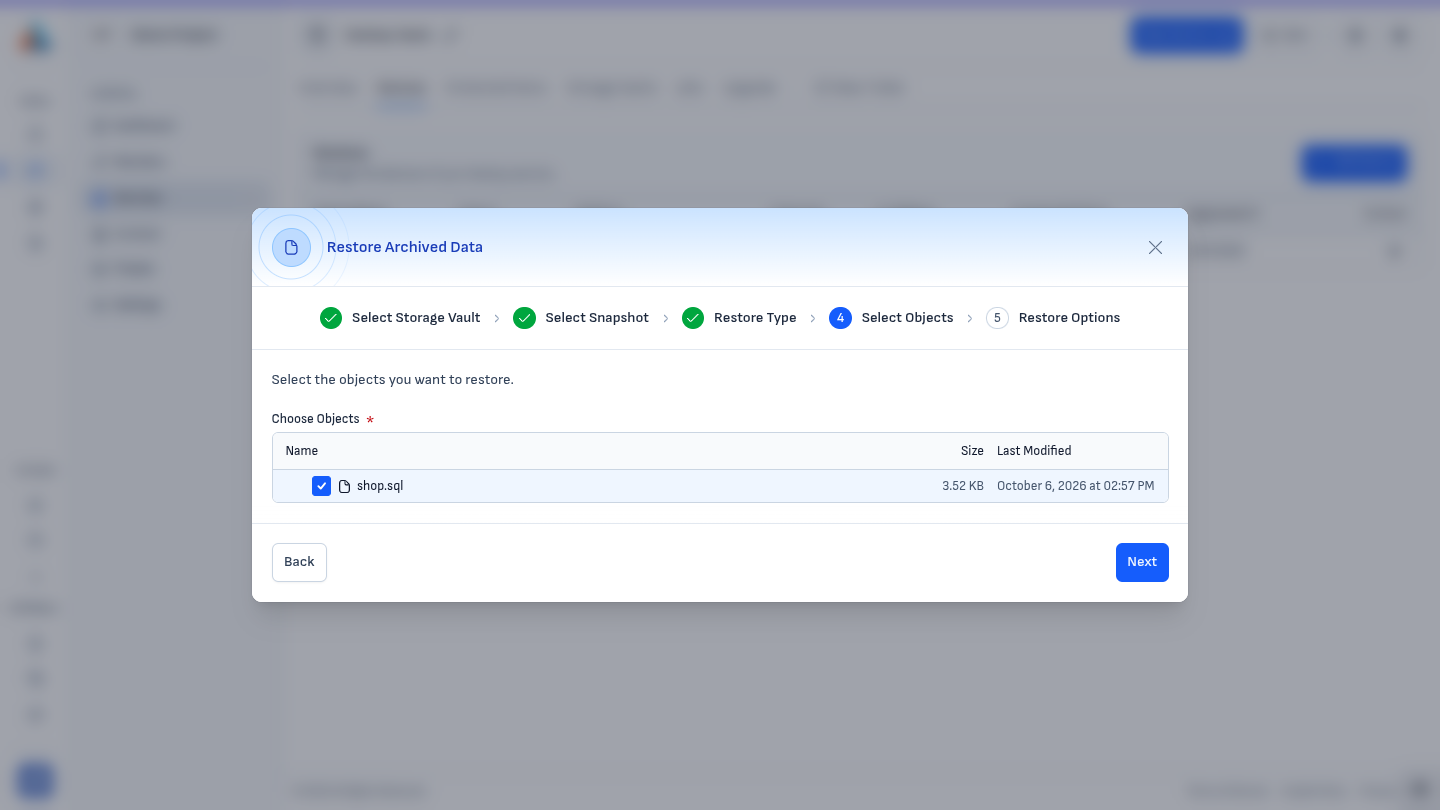Jump to the Restore Options step label
The height and width of the screenshot is (810, 1440).
(x=1069, y=318)
